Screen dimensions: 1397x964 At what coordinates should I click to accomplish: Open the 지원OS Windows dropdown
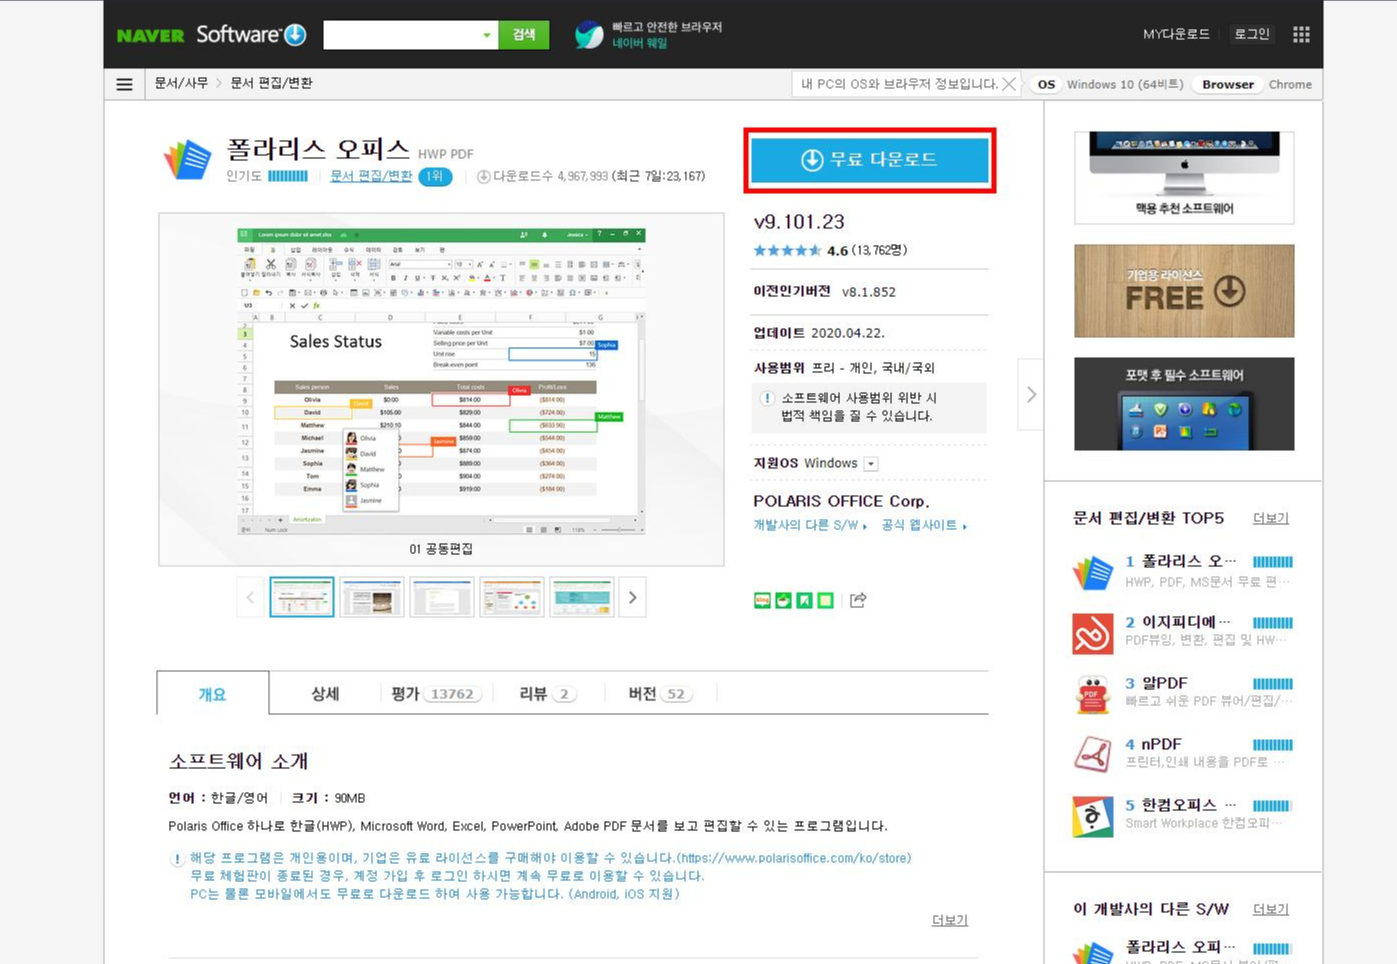coord(871,464)
